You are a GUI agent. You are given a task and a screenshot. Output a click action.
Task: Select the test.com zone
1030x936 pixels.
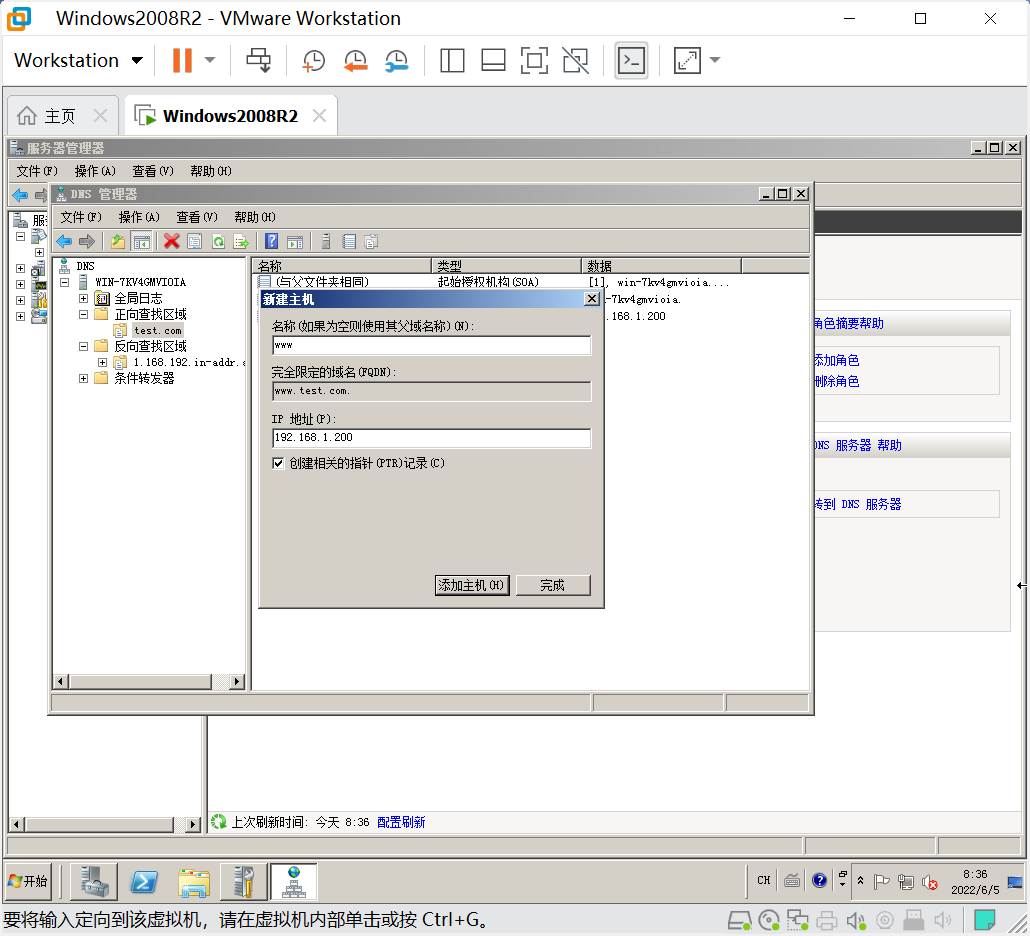click(x=158, y=330)
